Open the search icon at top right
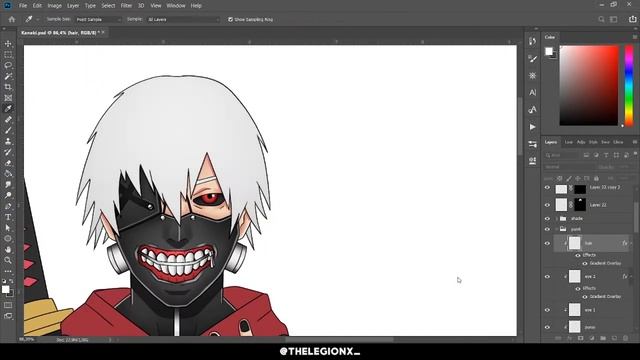Screen dimensions: 640x360 pos(601,19)
